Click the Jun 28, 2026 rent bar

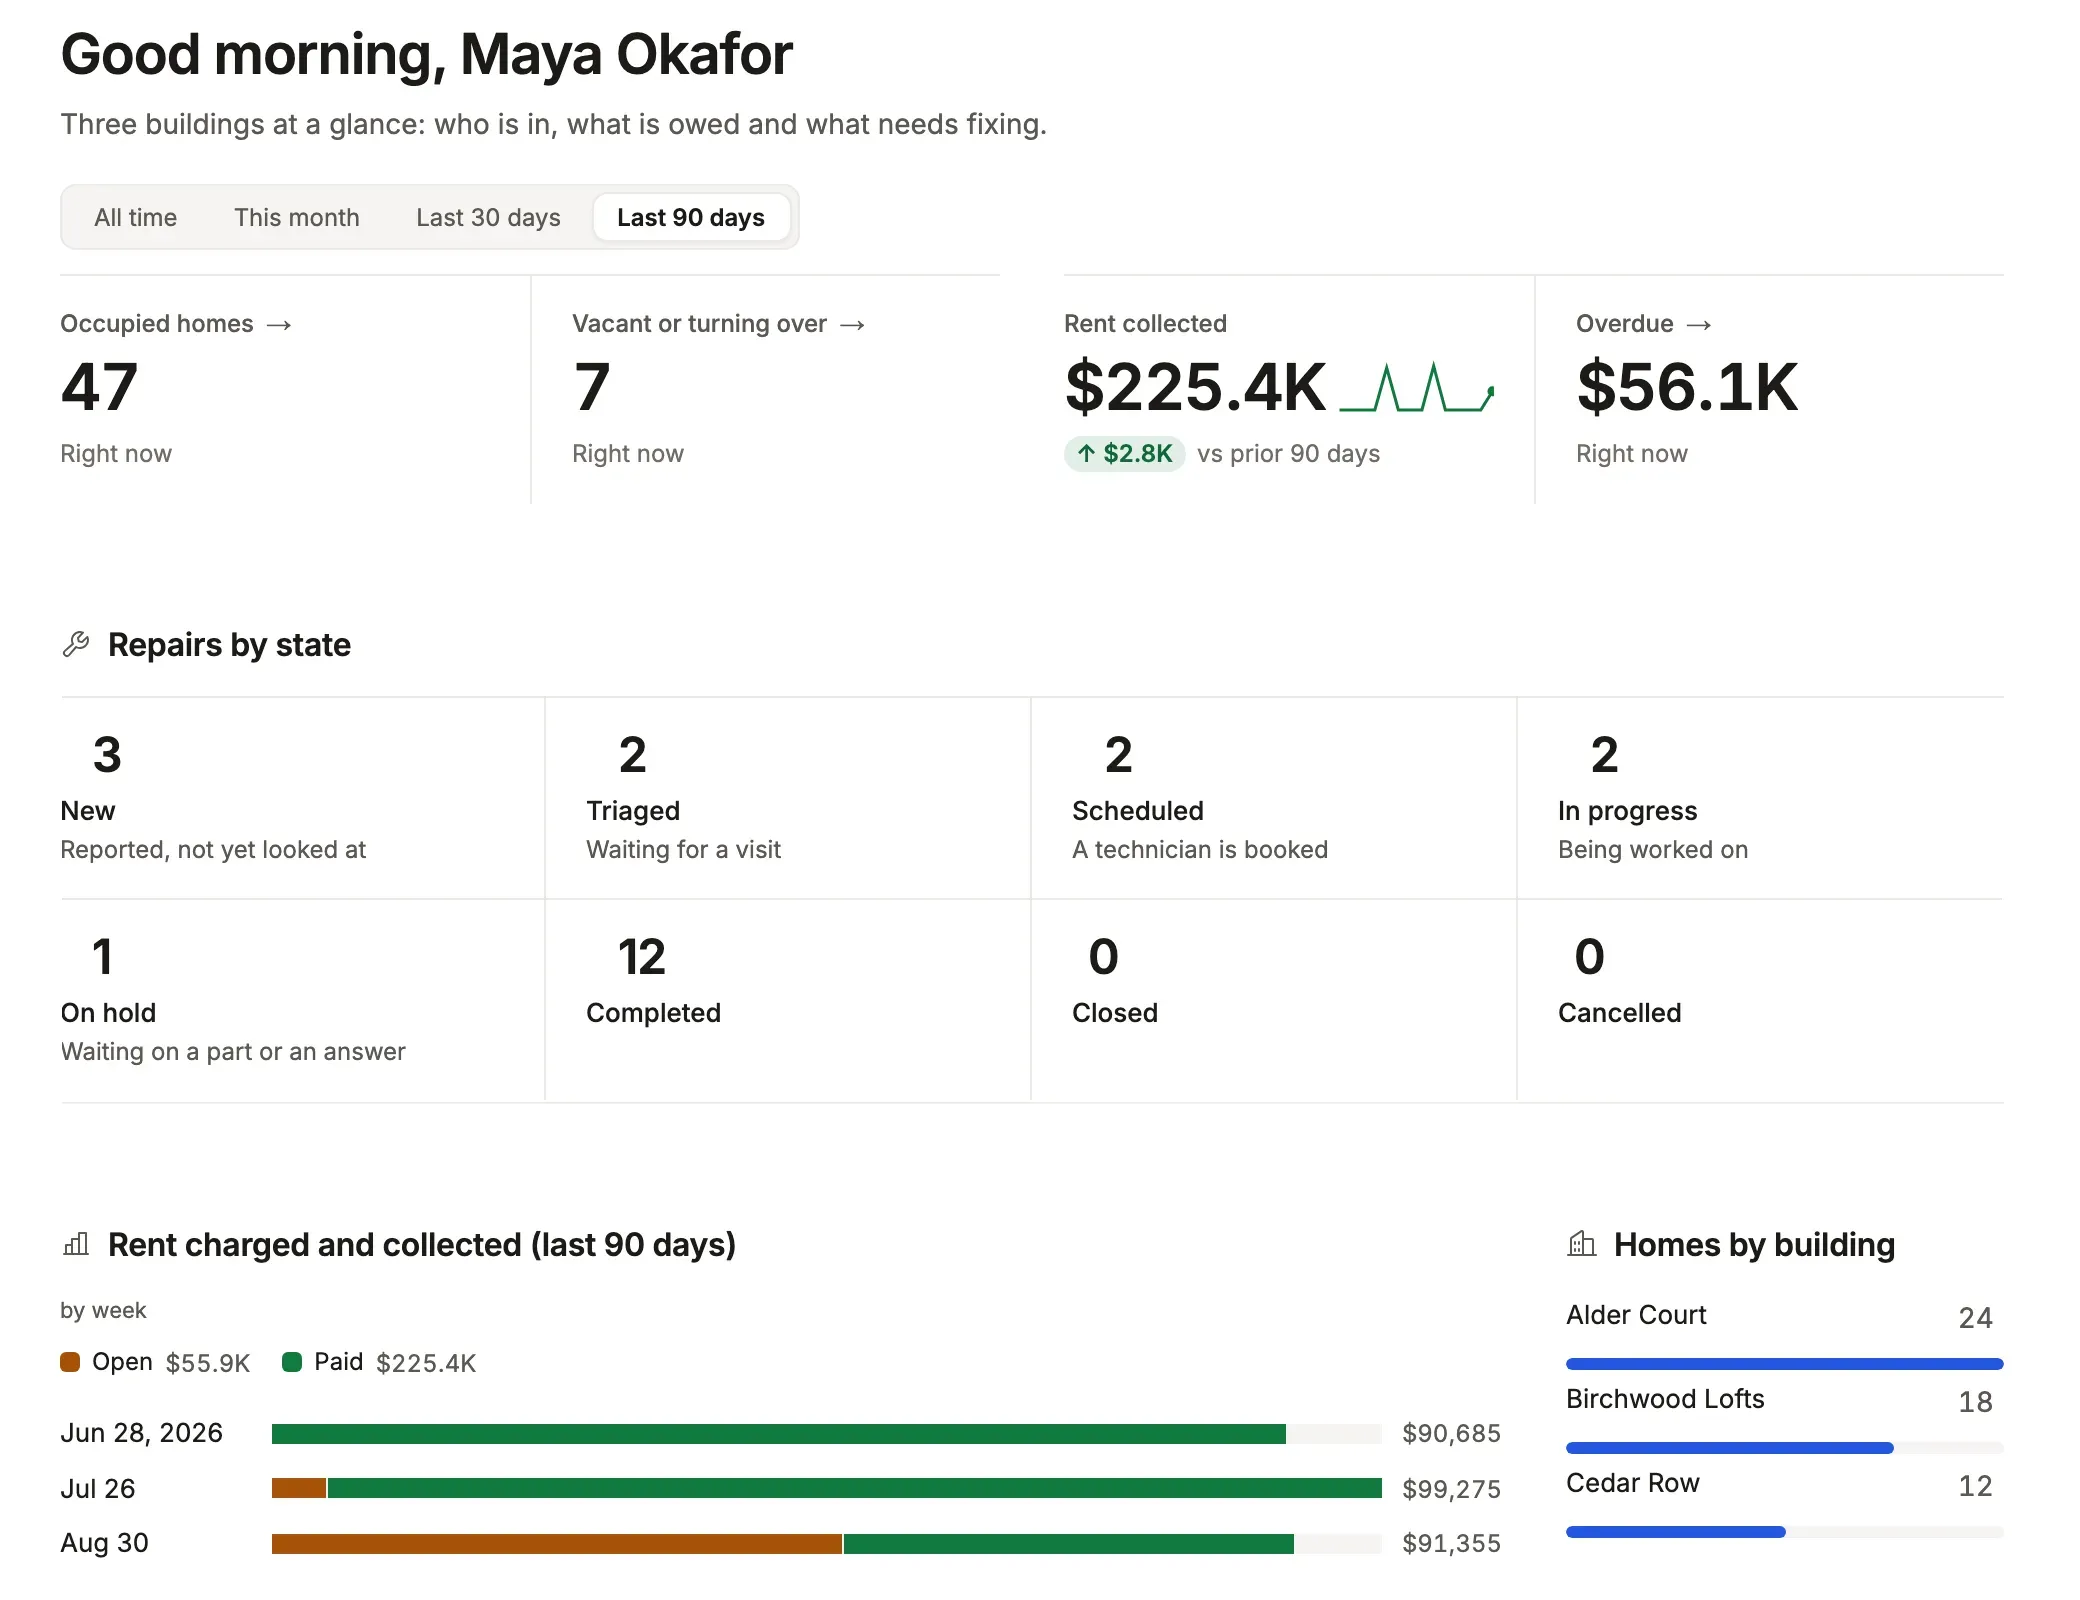coord(827,1434)
